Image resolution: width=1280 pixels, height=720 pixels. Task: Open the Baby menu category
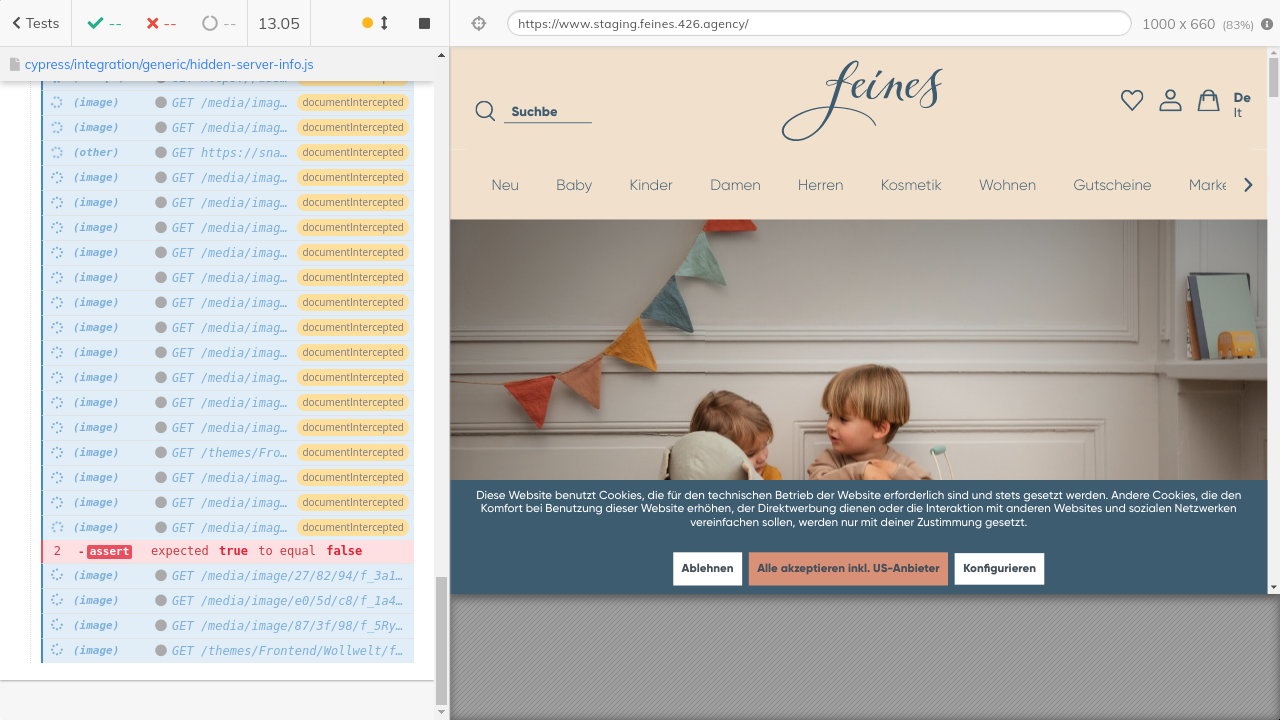(x=574, y=185)
